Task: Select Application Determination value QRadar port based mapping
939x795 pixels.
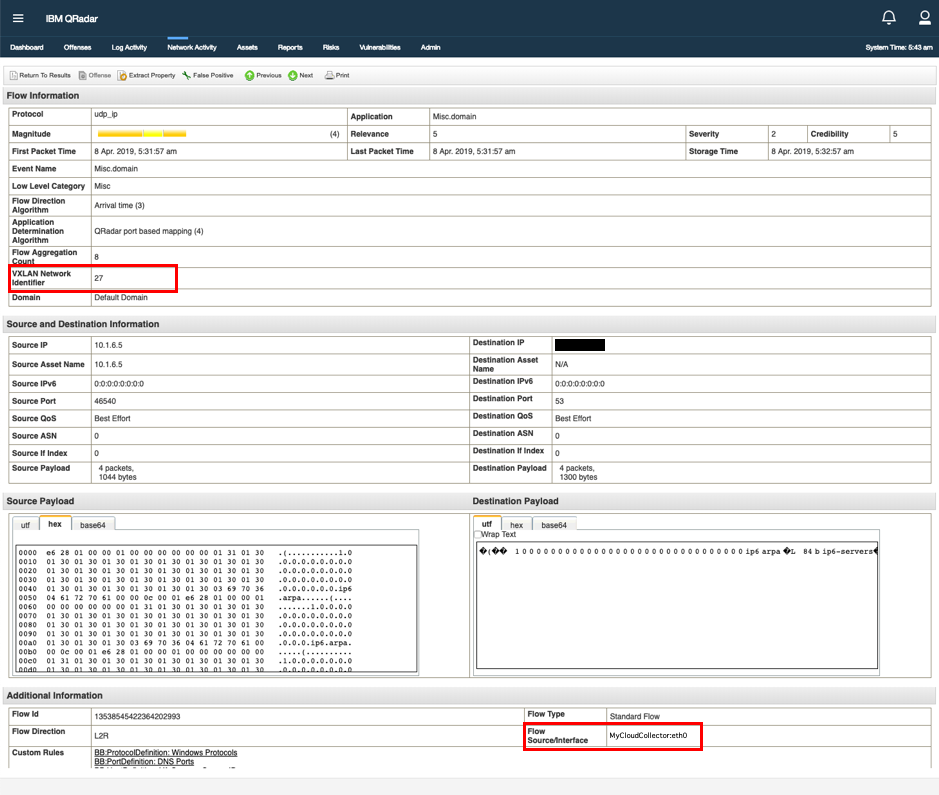Action: [x=149, y=231]
